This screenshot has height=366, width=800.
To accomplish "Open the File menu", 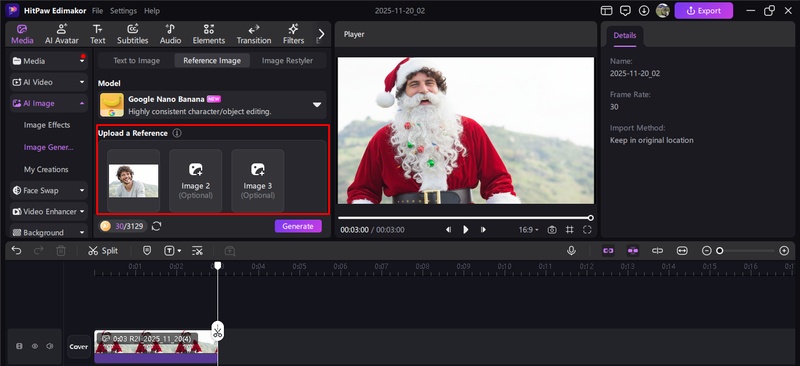I will [97, 11].
